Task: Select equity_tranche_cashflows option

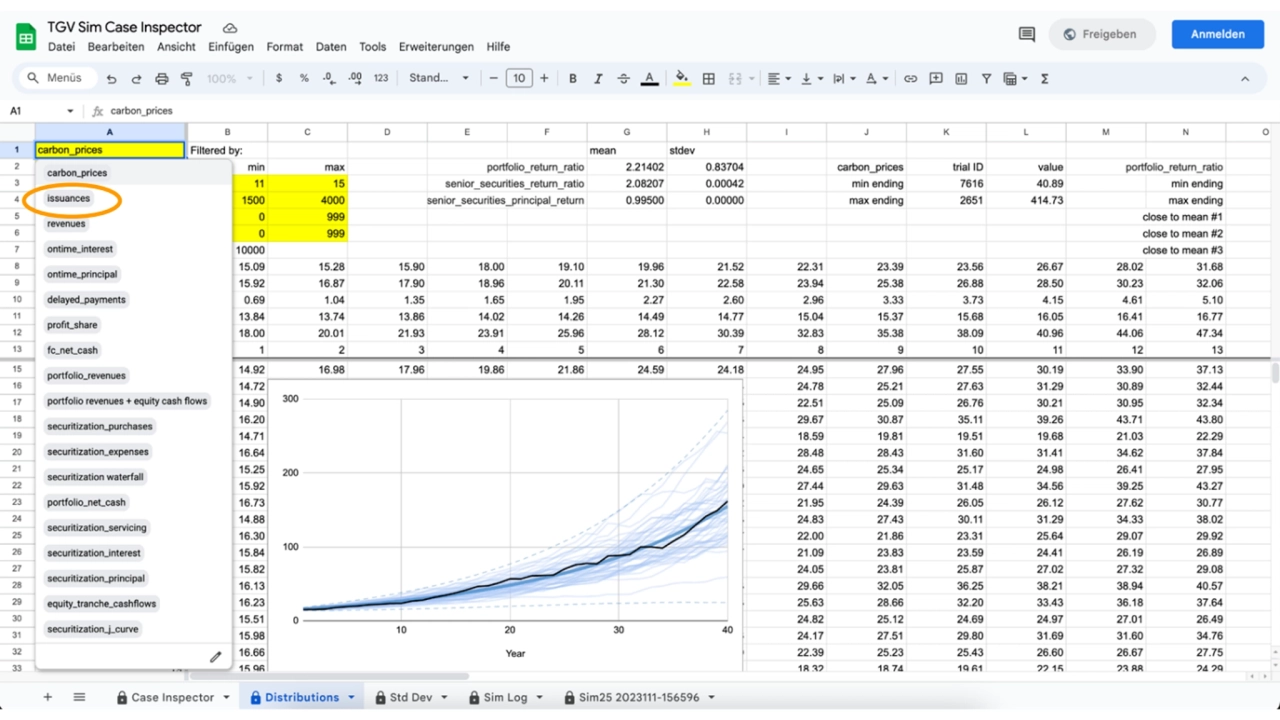Action: [x=102, y=604]
